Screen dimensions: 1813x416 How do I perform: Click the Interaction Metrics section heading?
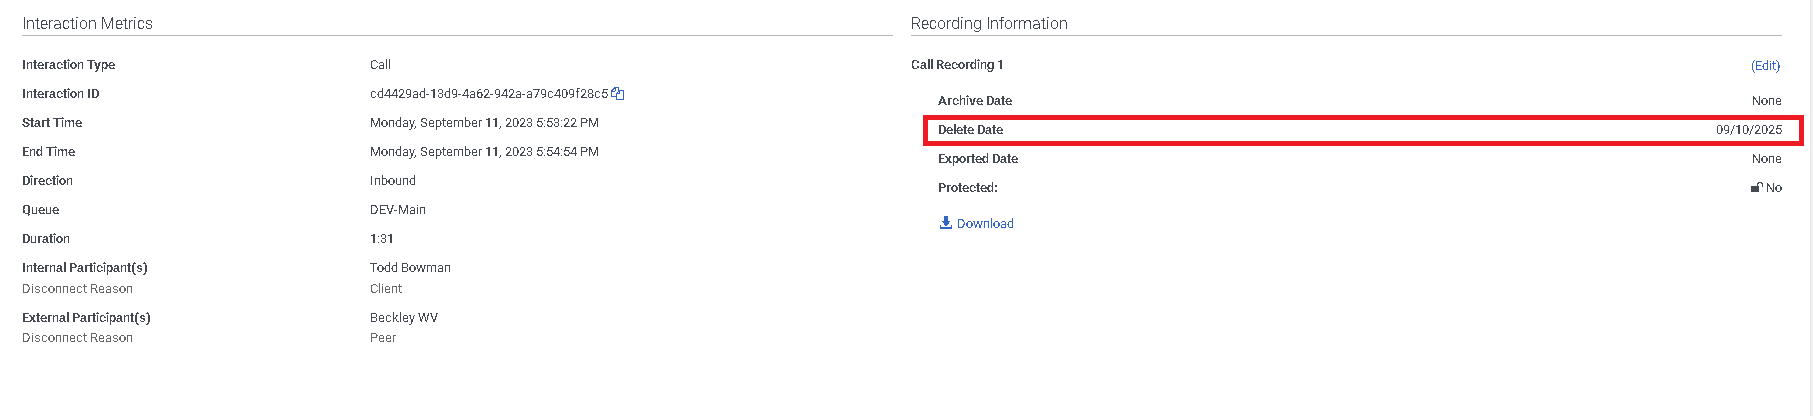point(87,23)
